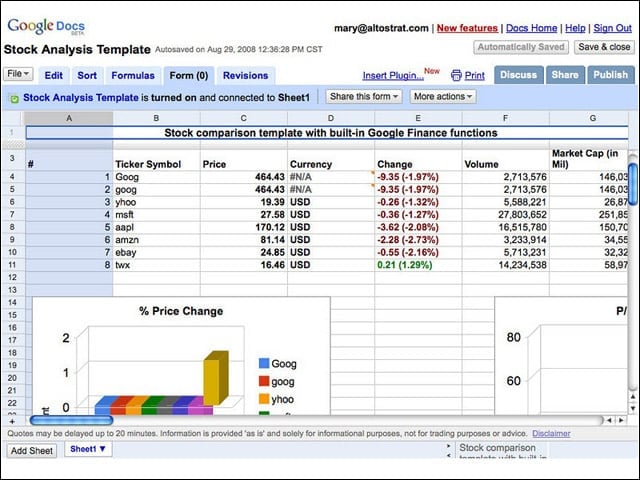Click the green change cell 0.21 (1.29%)
640x480 pixels.
418,265
